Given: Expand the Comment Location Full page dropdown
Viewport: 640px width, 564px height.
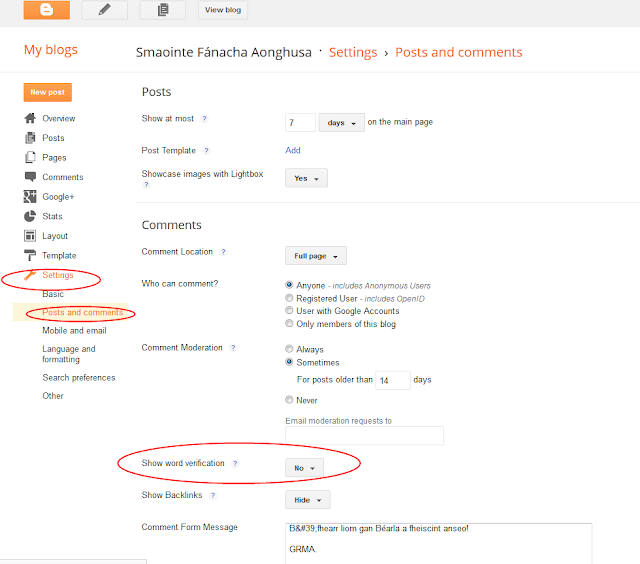Looking at the screenshot, I should (x=316, y=256).
